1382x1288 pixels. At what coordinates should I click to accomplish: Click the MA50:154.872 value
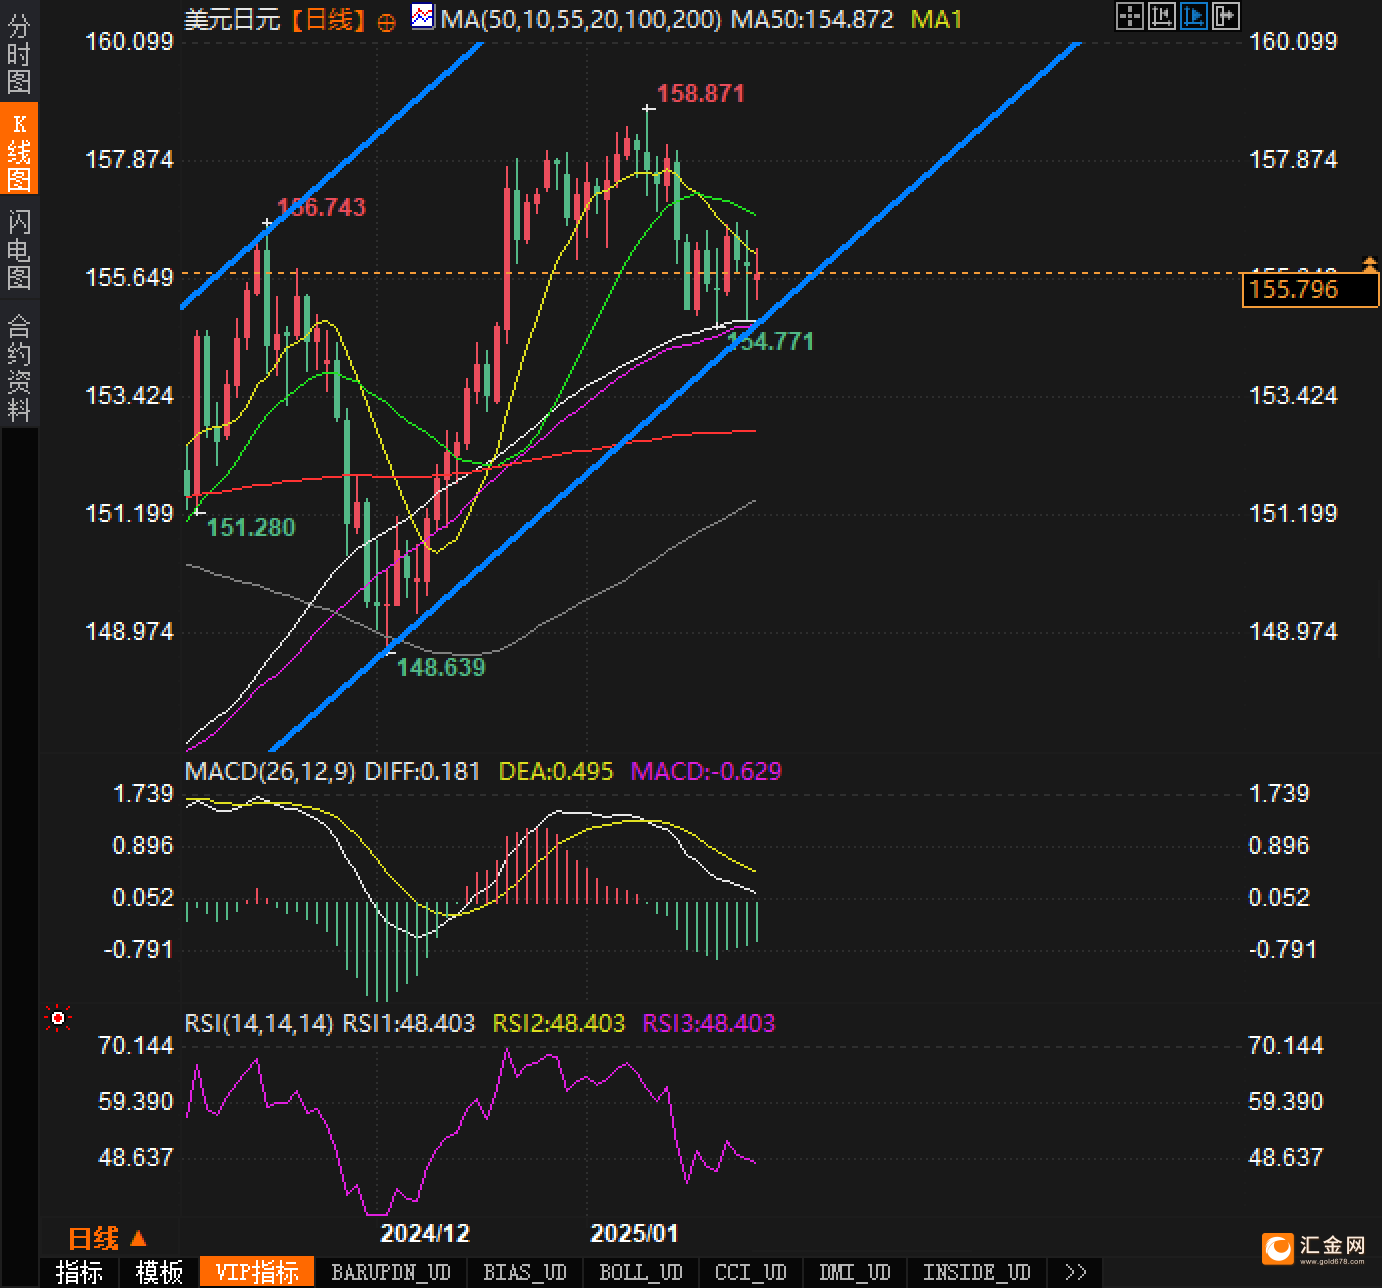click(812, 19)
